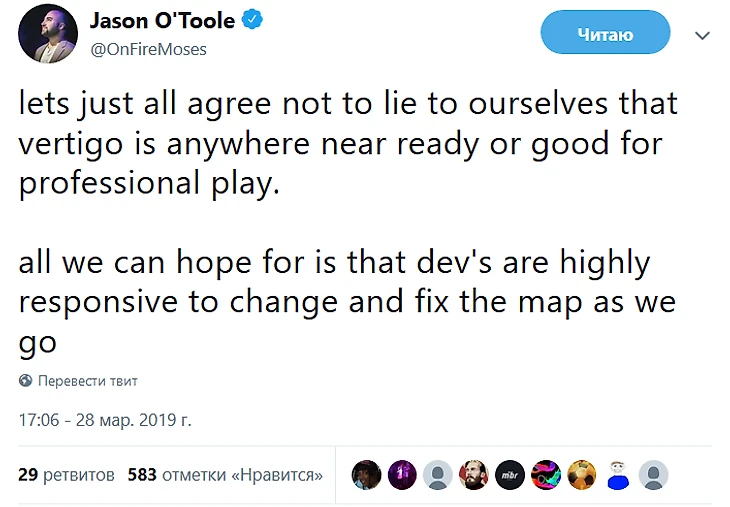Image resolution: width=730 pixels, height=507 pixels.
Task: Open the golden soccer ball avatar
Action: click(x=581, y=475)
